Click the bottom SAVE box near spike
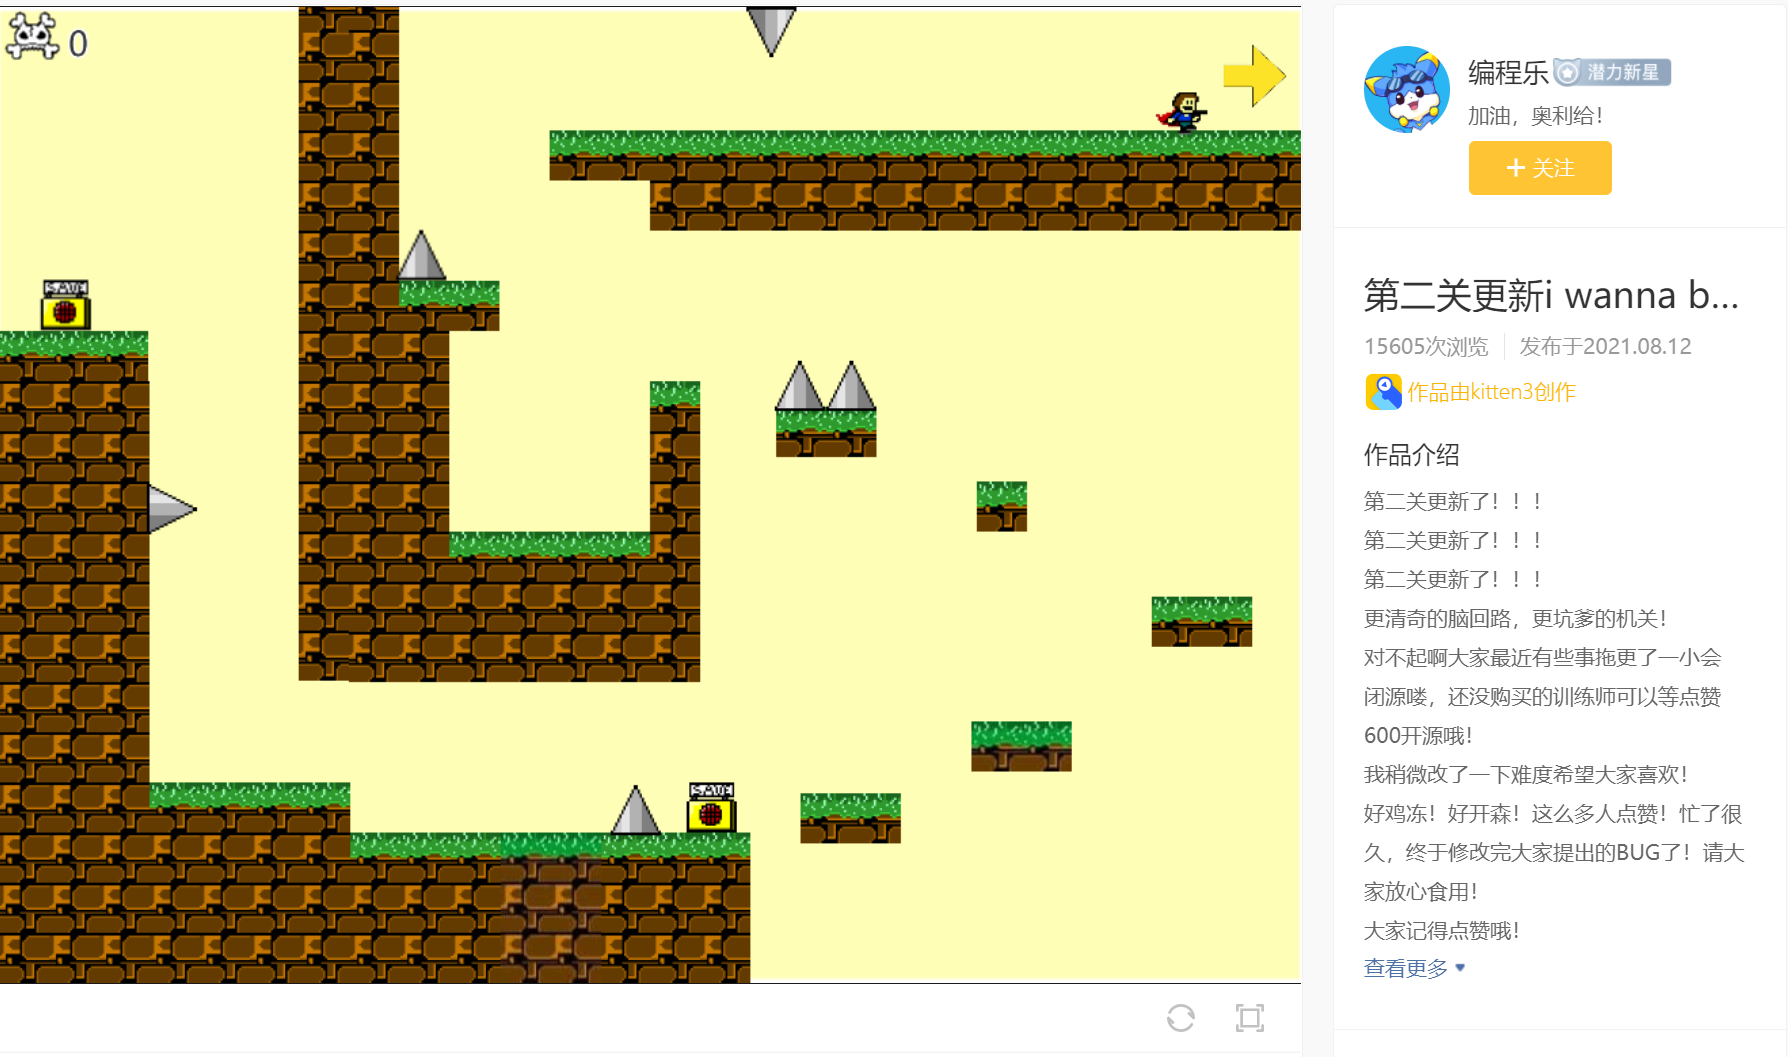This screenshot has width=1788, height=1057. tap(711, 807)
